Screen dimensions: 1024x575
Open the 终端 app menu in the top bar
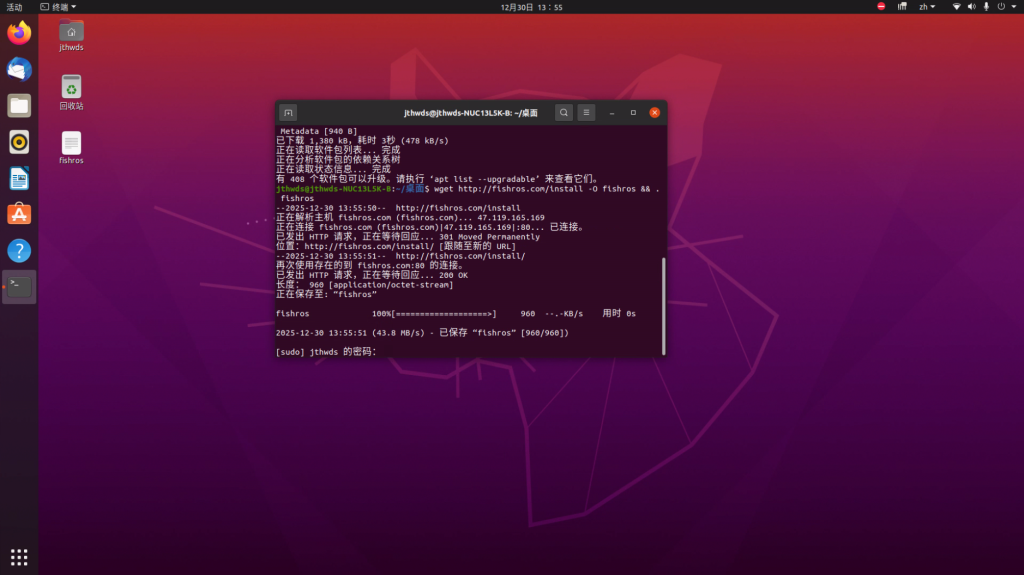pyautogui.click(x=54, y=7)
